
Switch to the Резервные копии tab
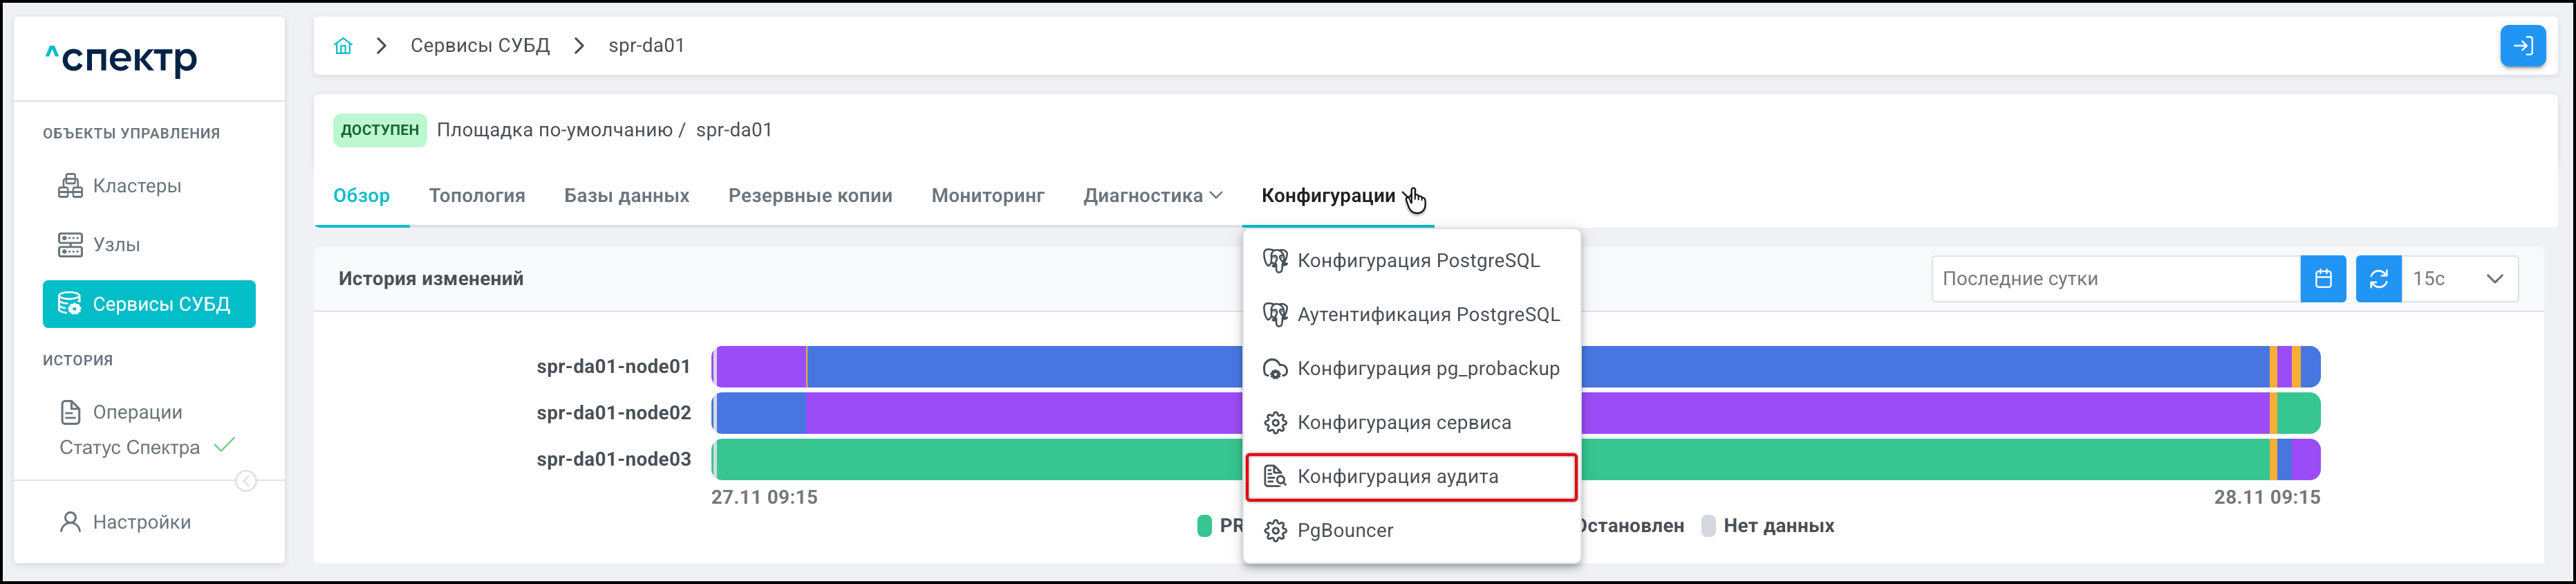click(x=809, y=196)
